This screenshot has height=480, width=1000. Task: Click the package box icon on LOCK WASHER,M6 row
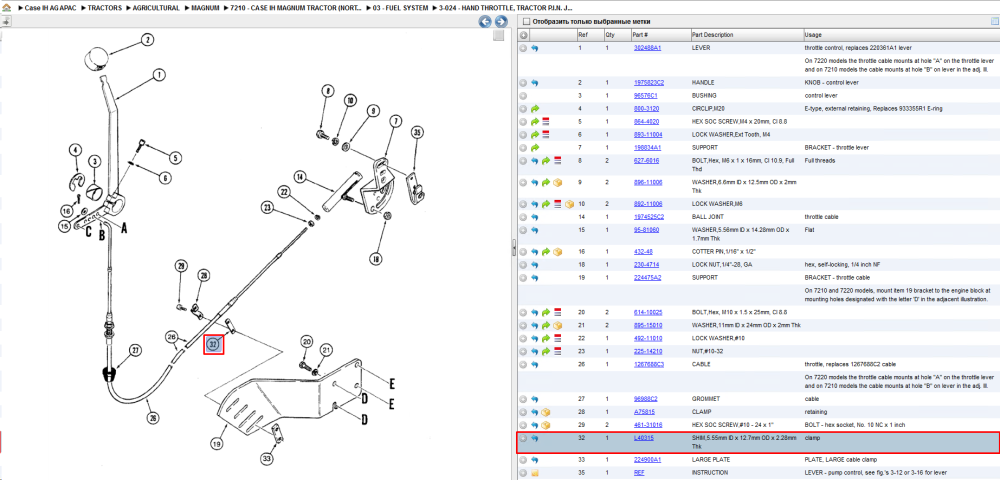[x=569, y=204]
